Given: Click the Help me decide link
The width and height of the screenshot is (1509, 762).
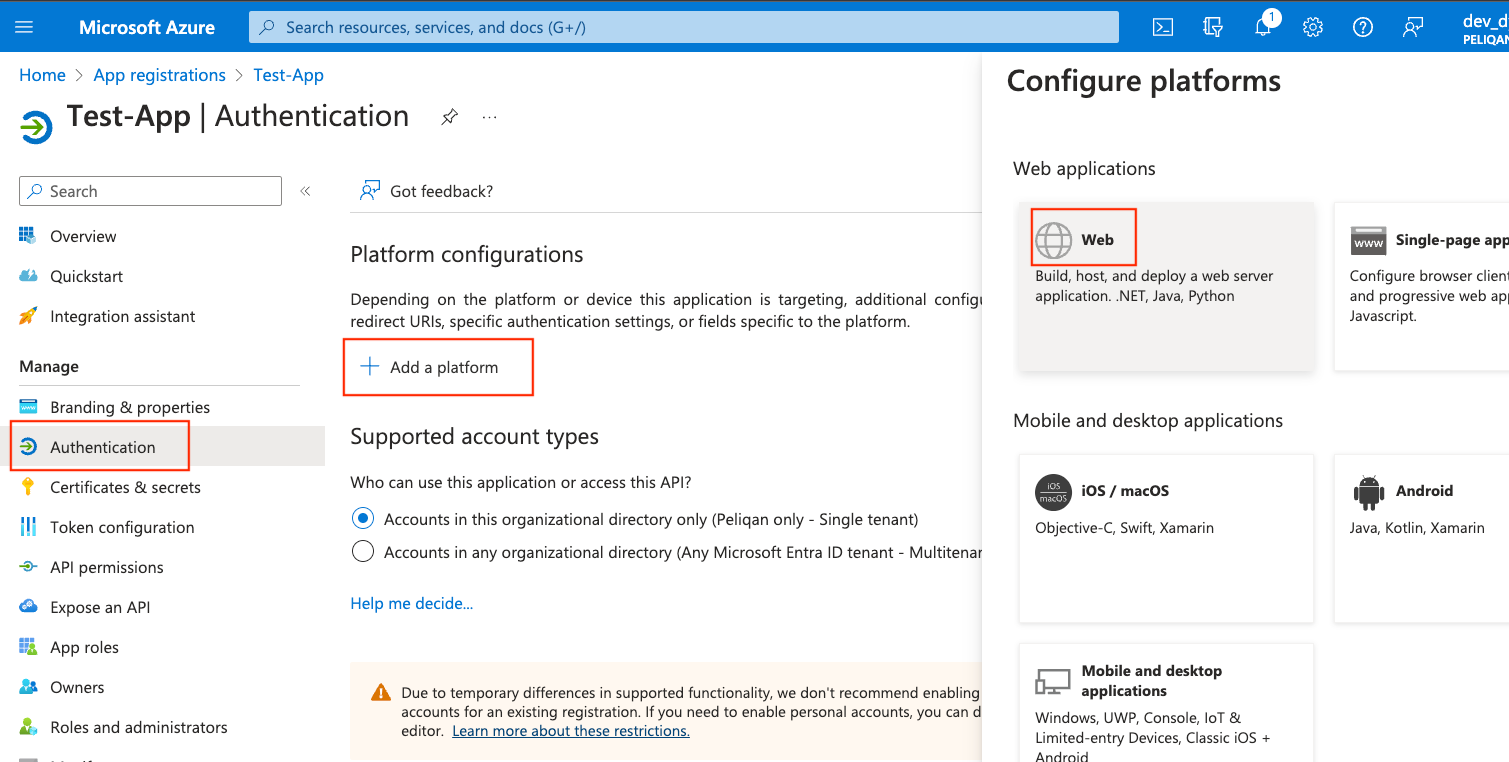Looking at the screenshot, I should (x=411, y=603).
